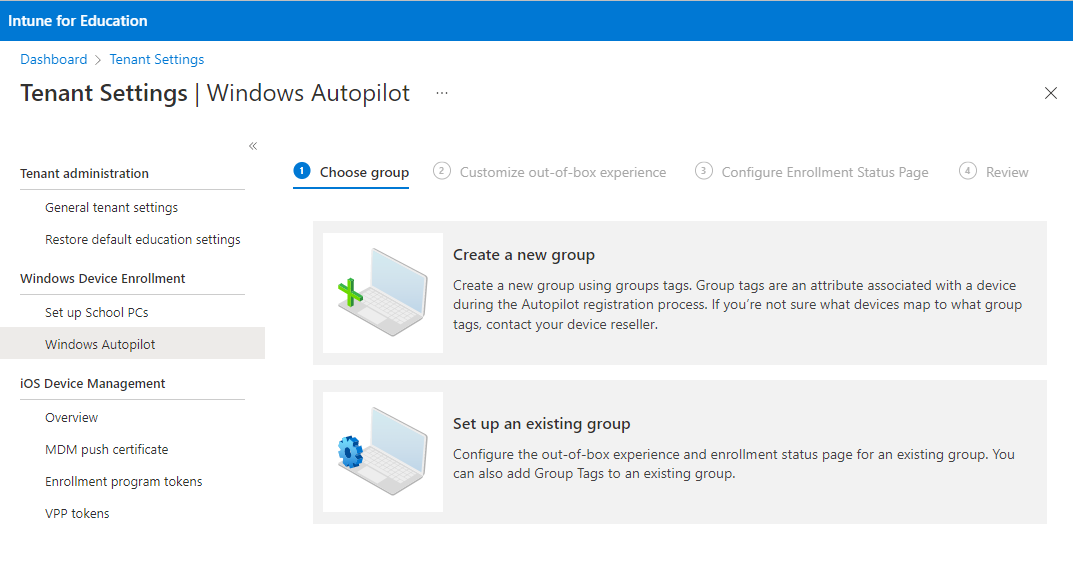
Task: Switch to Customize out-of-box experience step
Action: pyautogui.click(x=562, y=171)
